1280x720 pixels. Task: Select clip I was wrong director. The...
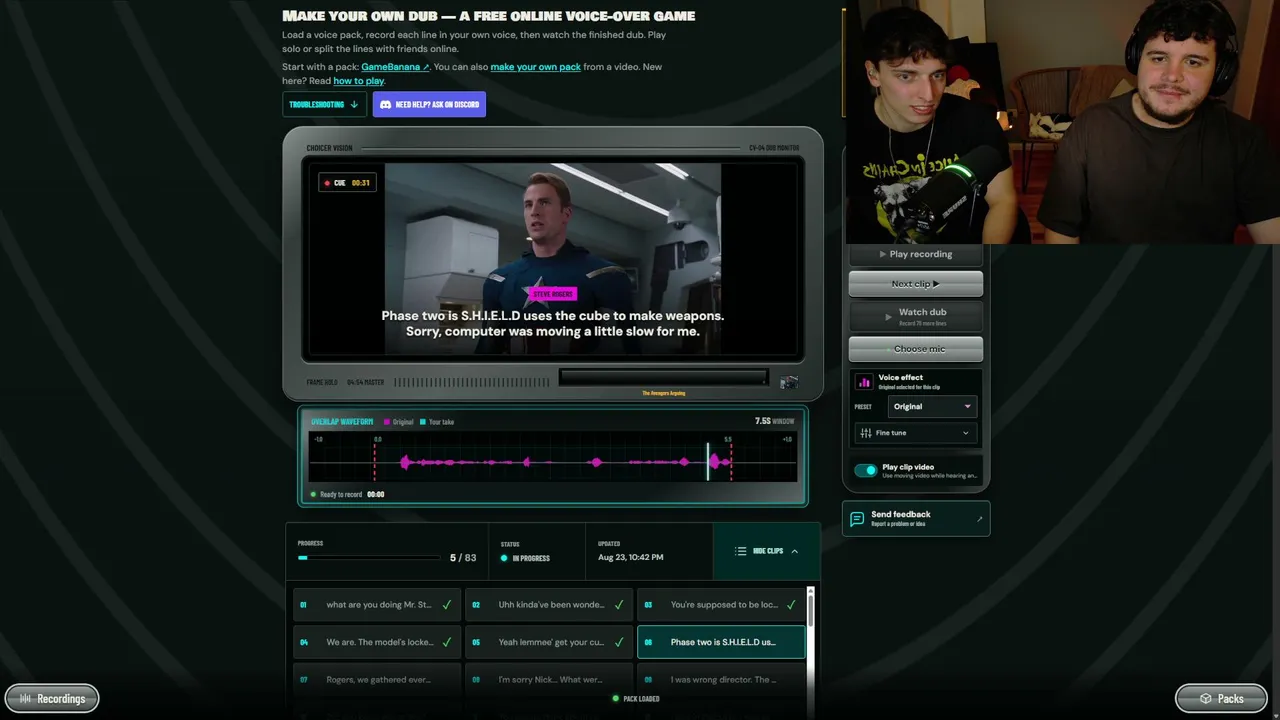pyautogui.click(x=721, y=680)
